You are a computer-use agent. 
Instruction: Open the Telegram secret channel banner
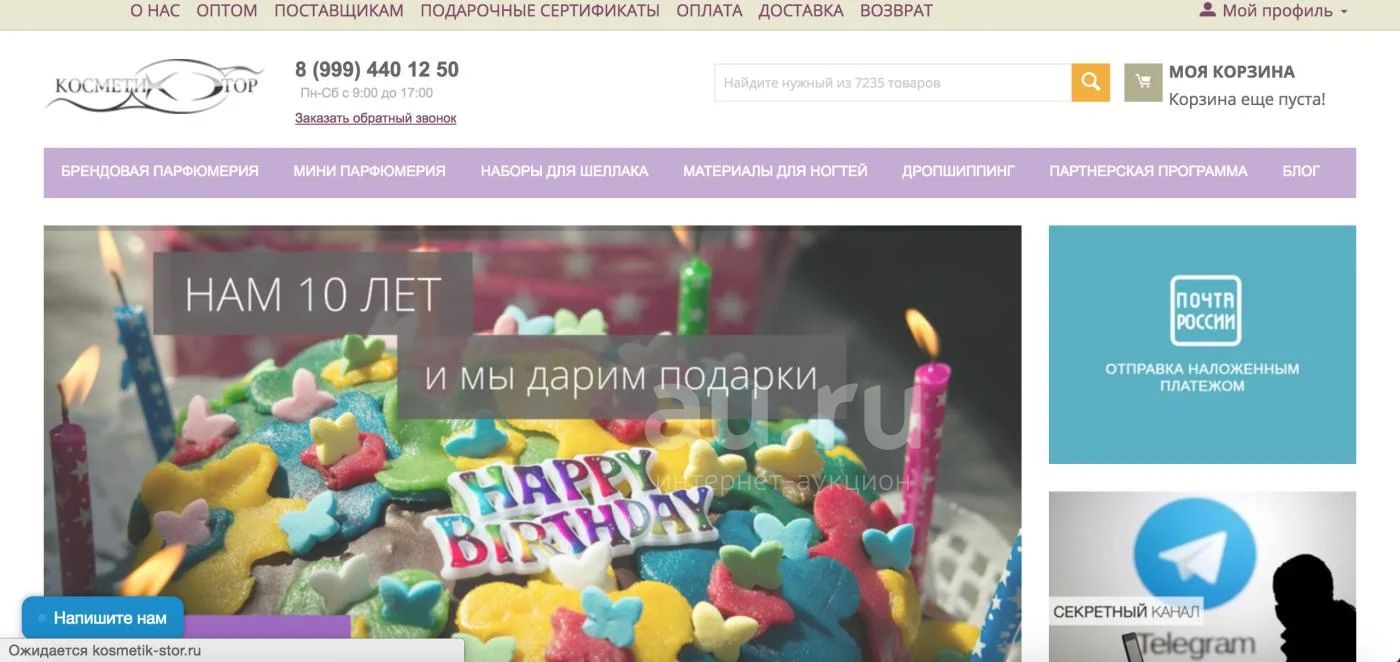[x=1202, y=576]
